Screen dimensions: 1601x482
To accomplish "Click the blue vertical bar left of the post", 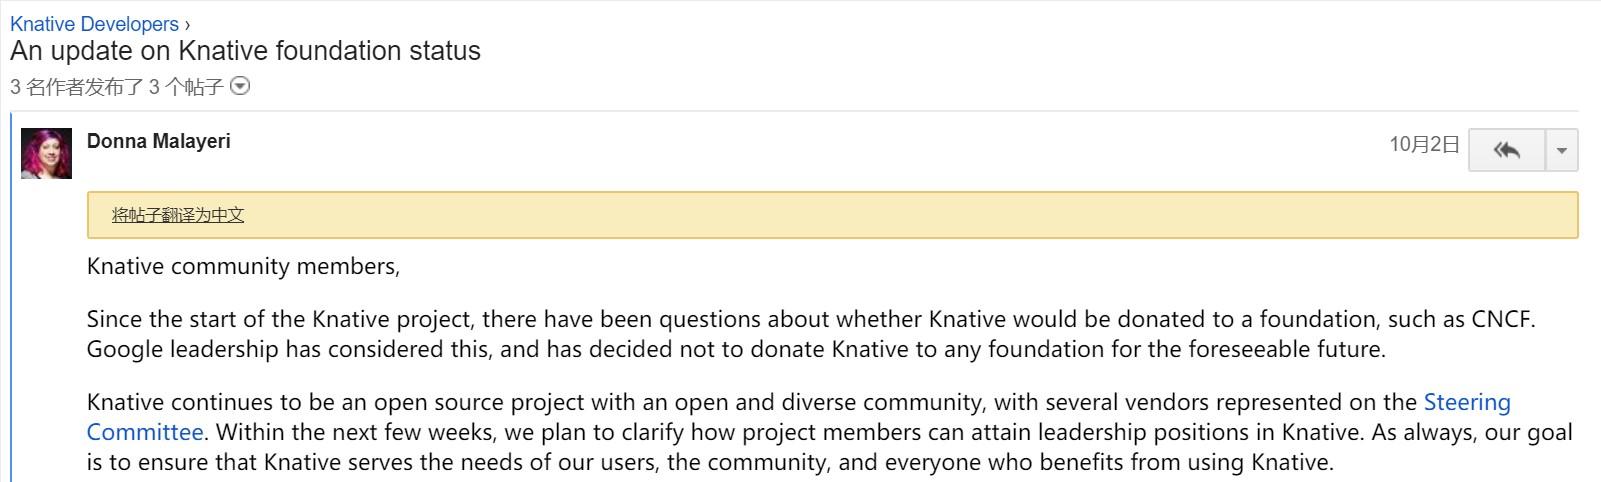I will pyautogui.click(x=12, y=297).
